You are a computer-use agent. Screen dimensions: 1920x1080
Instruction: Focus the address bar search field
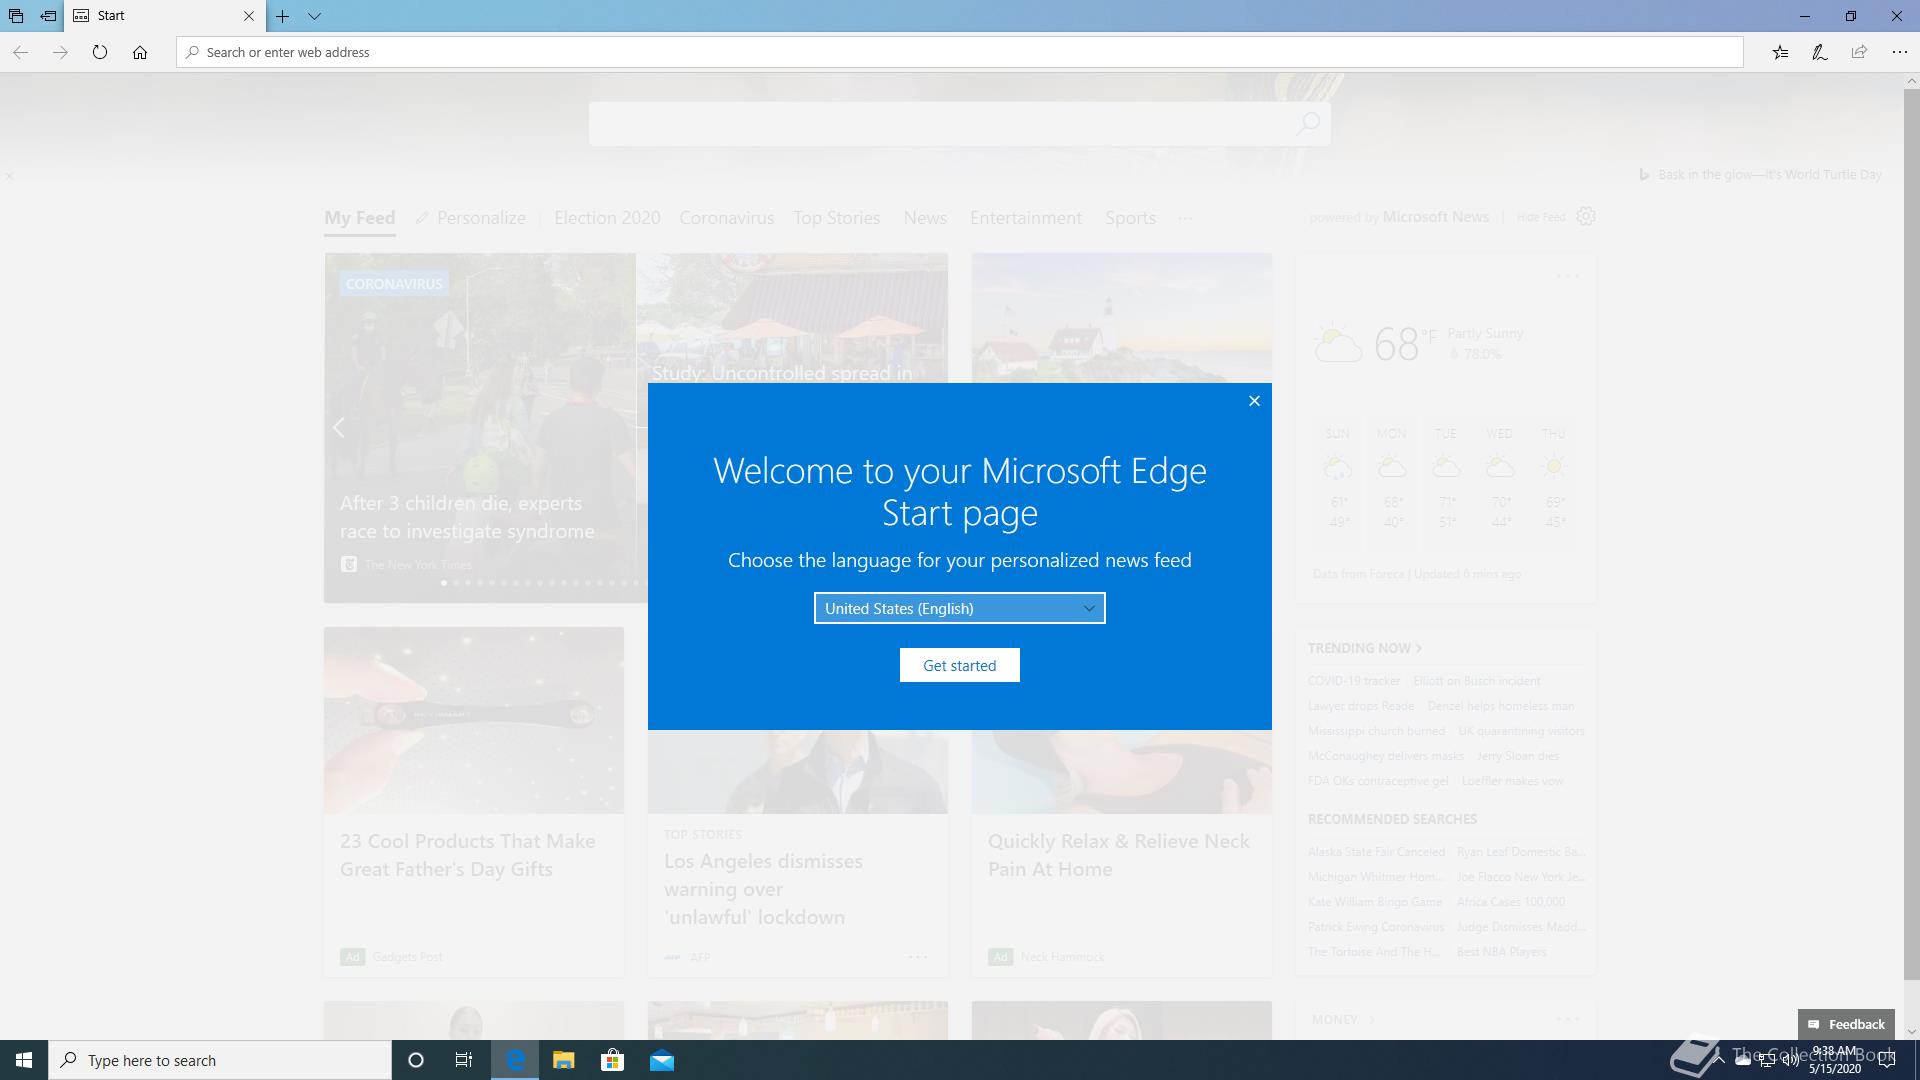960,52
